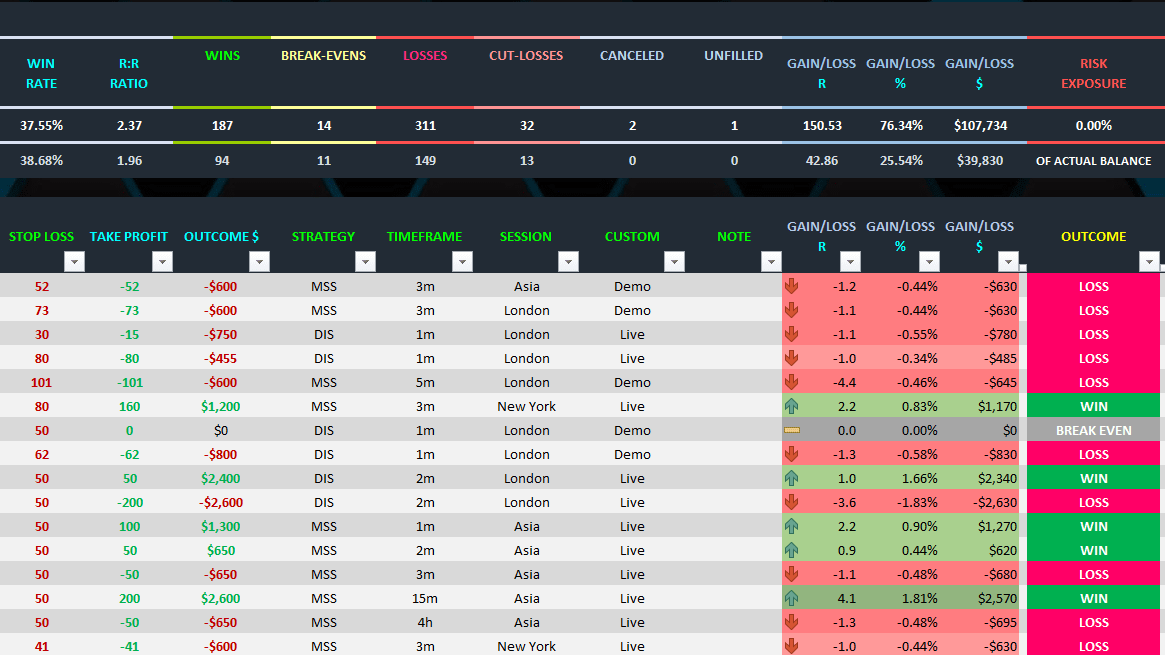The height and width of the screenshot is (655, 1165).
Task: Select the 37.55% win rate value
Action: click(41, 126)
